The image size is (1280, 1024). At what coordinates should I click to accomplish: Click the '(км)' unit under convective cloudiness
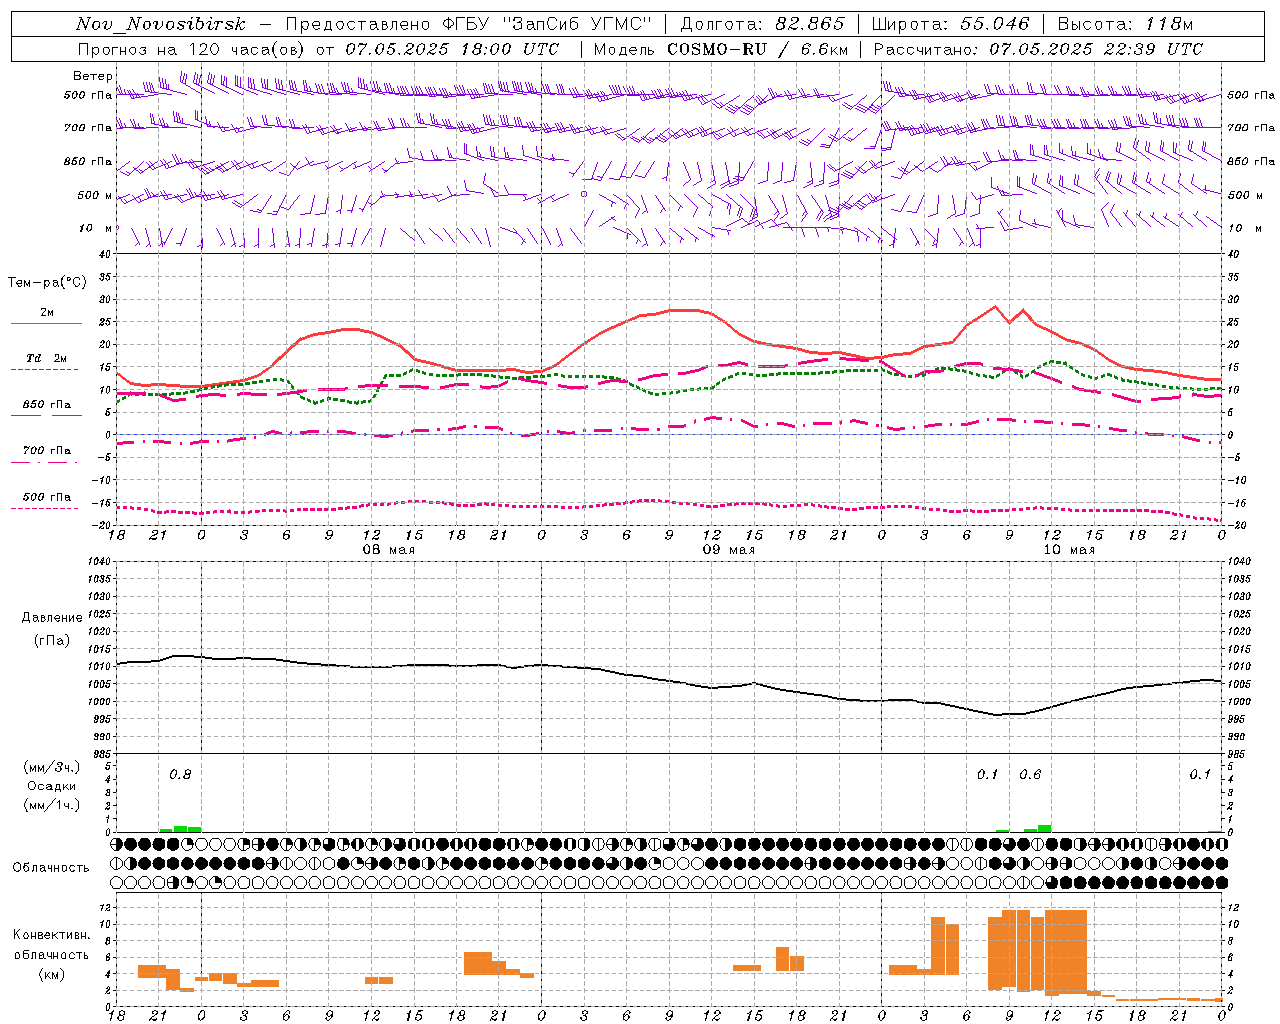tap(52, 974)
